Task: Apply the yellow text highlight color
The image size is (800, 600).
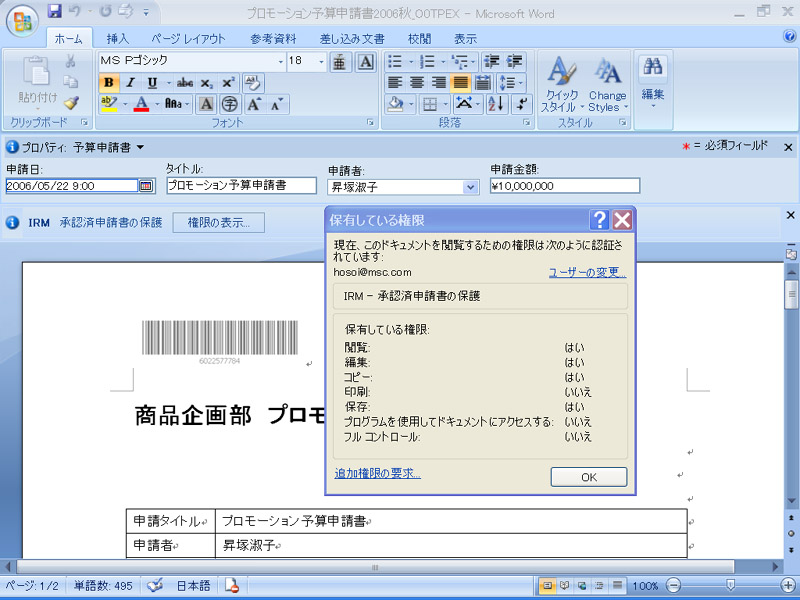Action: coord(109,104)
